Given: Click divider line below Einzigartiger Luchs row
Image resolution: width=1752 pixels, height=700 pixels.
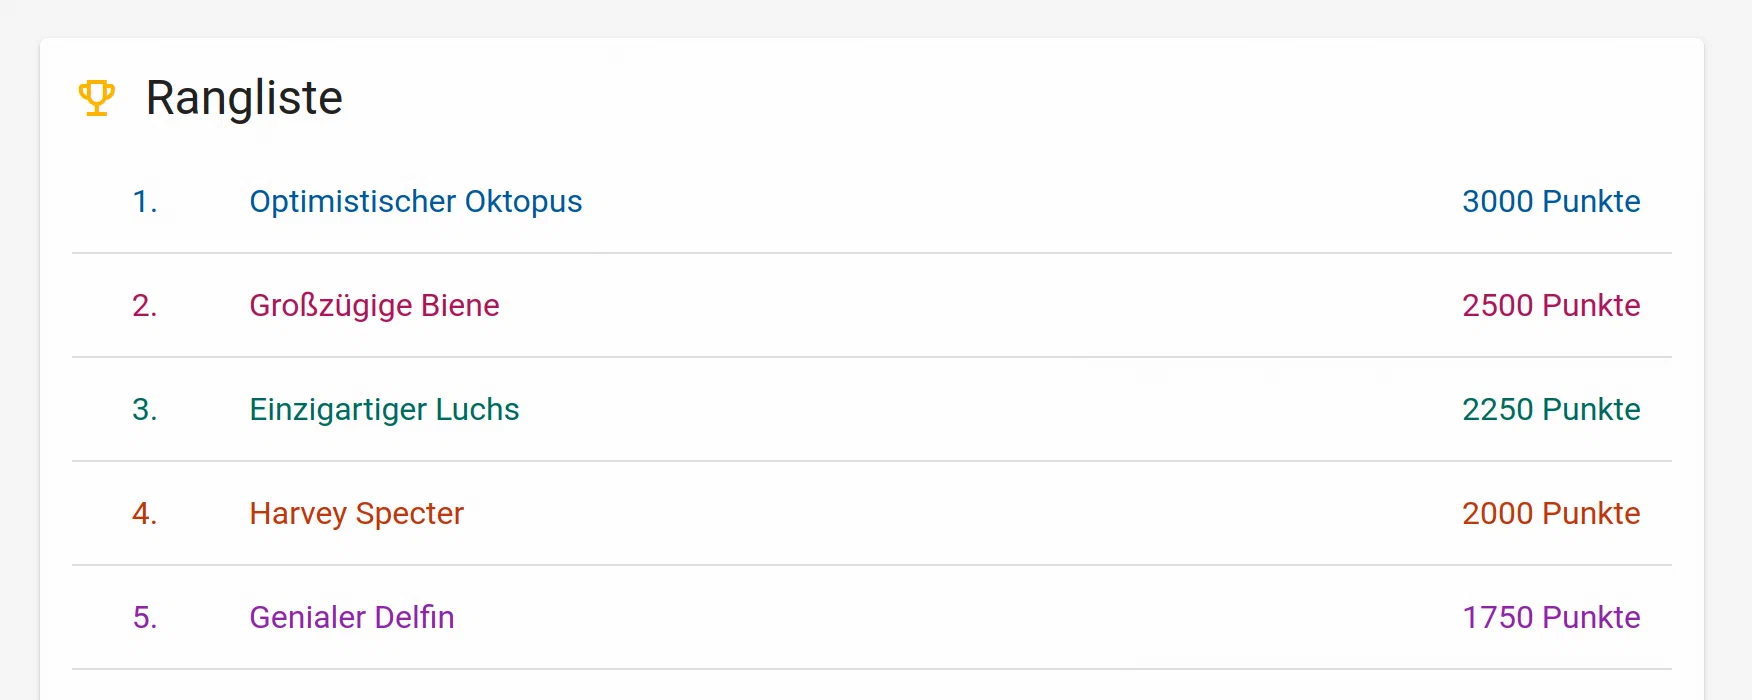Looking at the screenshot, I should [872, 461].
